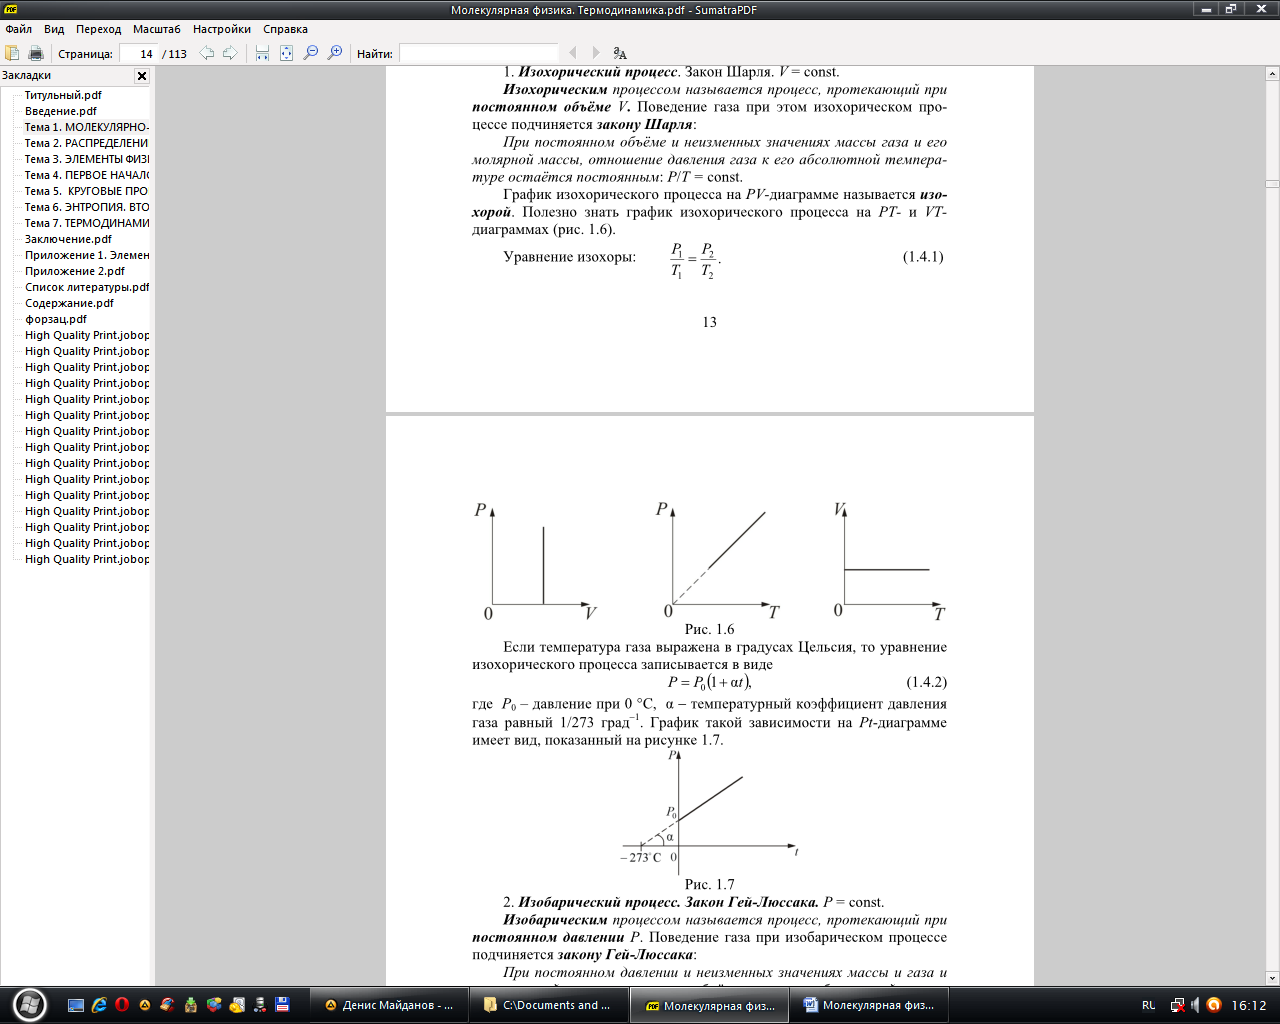This screenshot has width=1280, height=1024.
Task: Select bookmark Приложение 1. Элемен
Action: pyautogui.click(x=87, y=255)
